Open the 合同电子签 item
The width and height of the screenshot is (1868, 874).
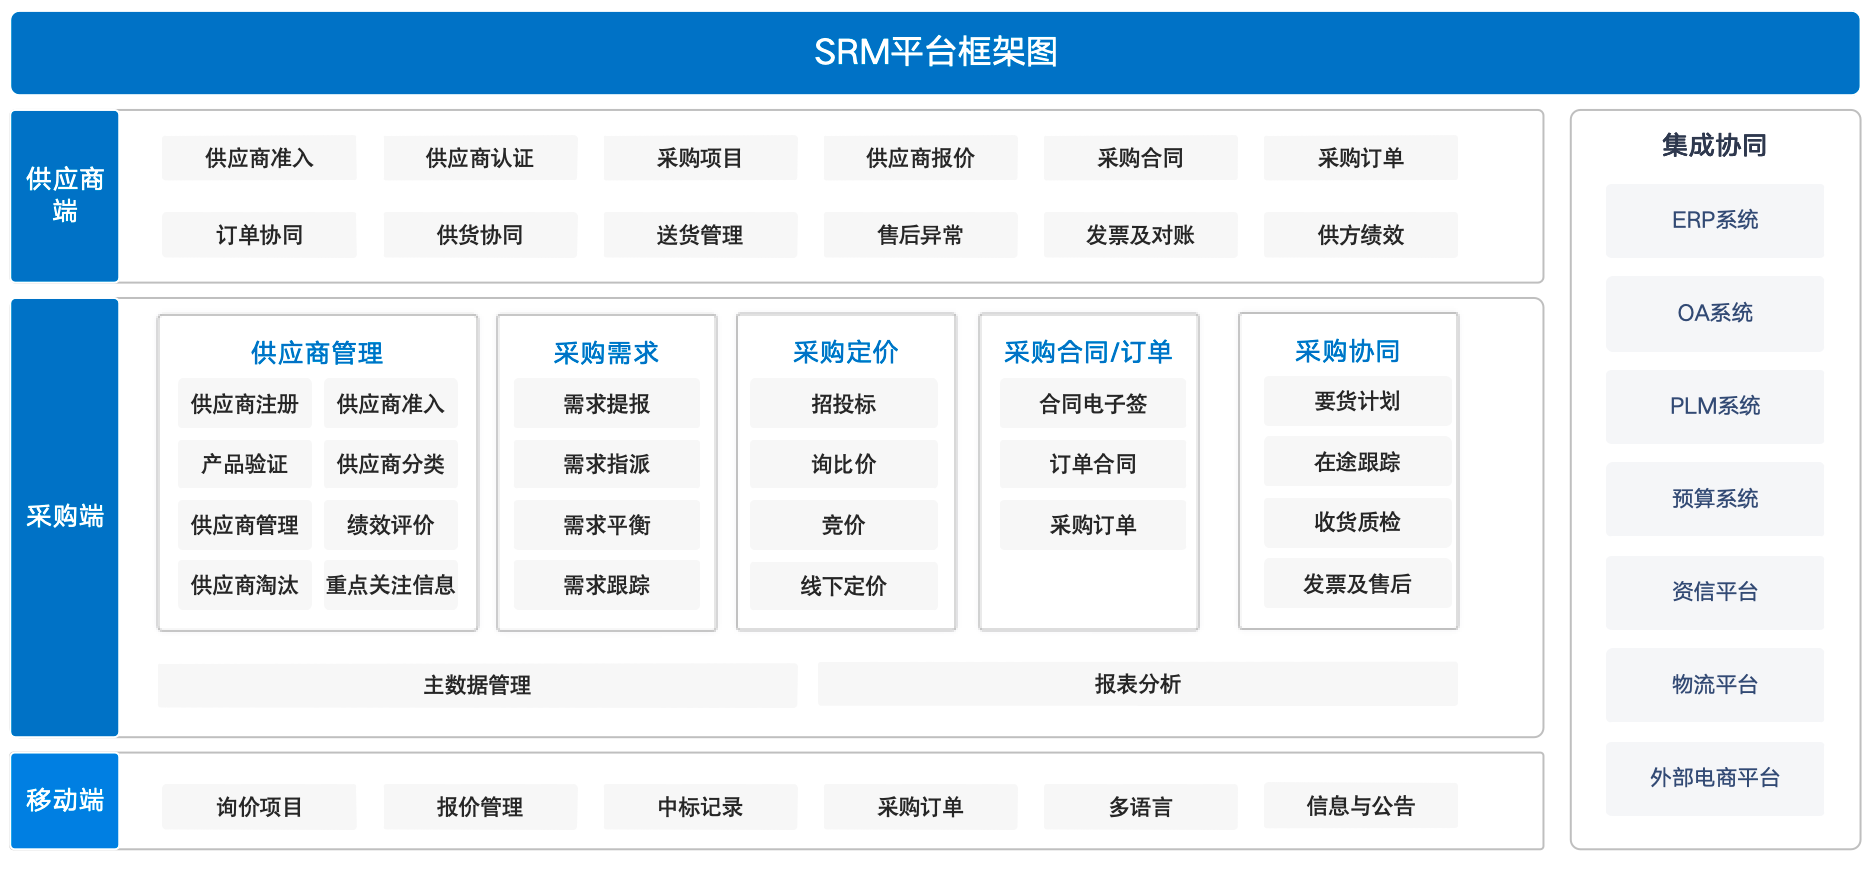pyautogui.click(x=1093, y=404)
